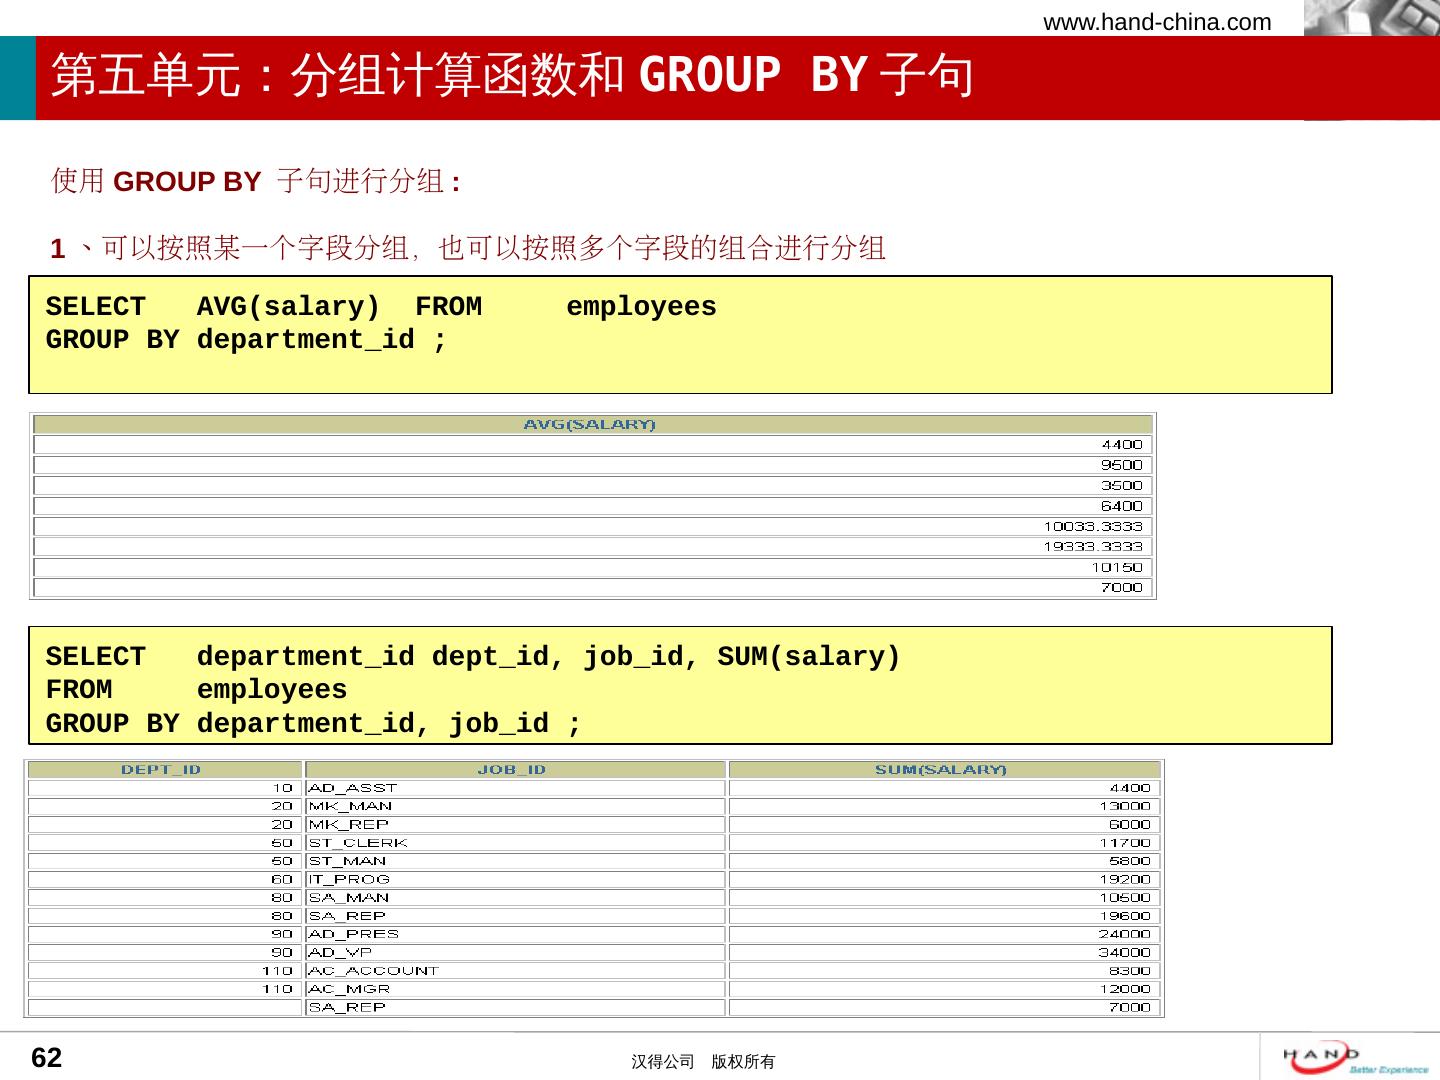This screenshot has width=1440, height=1080.
Task: Click the page number 62
Action: click(47, 1058)
